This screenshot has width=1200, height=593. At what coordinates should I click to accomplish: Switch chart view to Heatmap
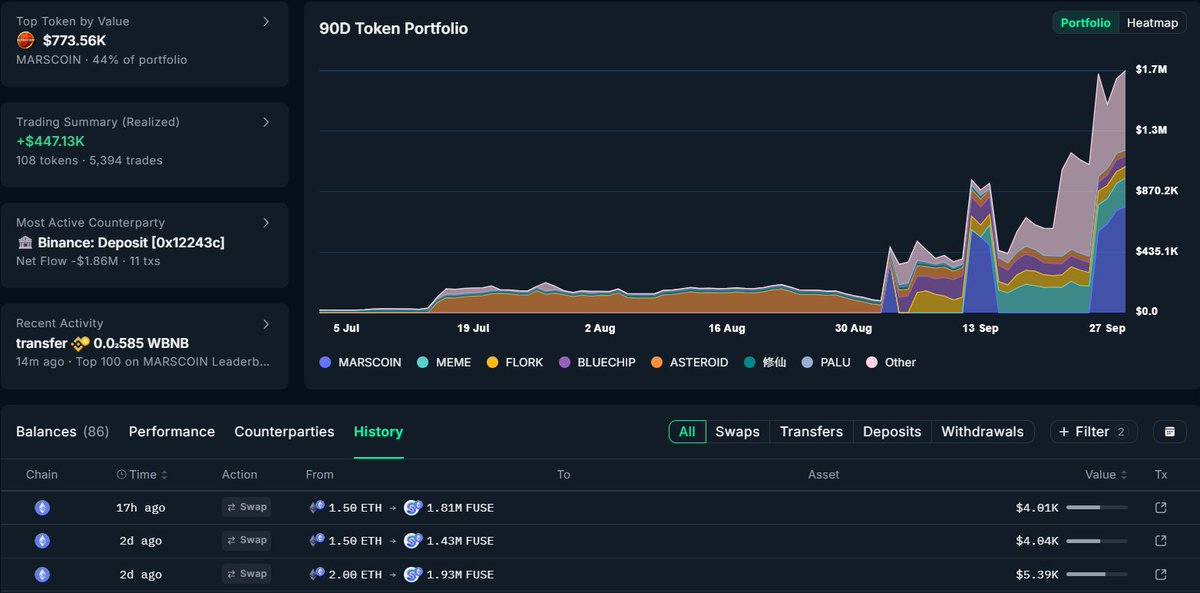point(1152,23)
